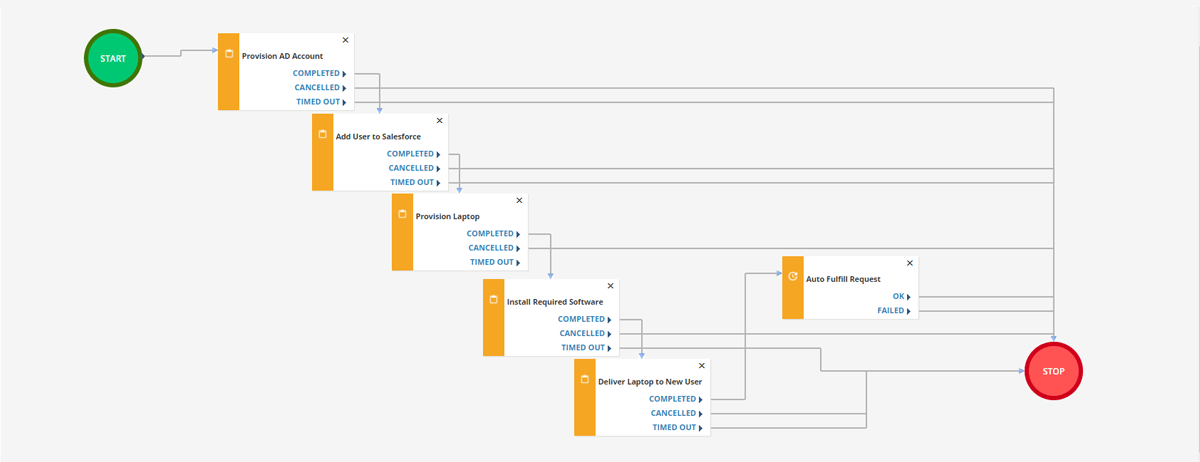Remove the Provision Laptop node
Viewport: 1200px width, 462px height.
click(519, 200)
